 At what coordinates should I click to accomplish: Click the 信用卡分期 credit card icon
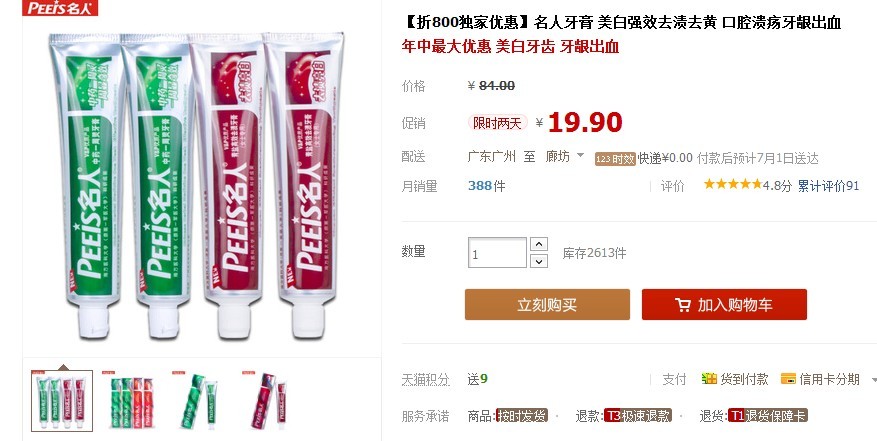(x=788, y=379)
